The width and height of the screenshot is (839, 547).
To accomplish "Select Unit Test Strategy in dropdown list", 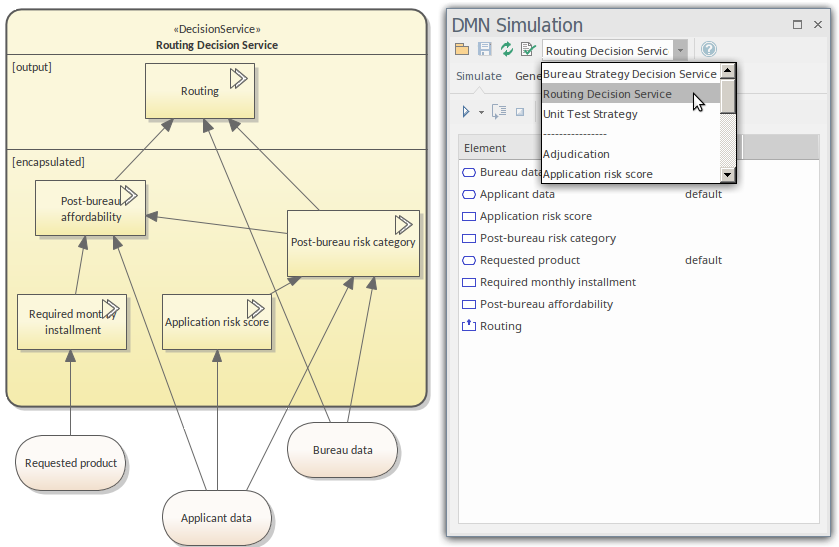I will [x=590, y=114].
